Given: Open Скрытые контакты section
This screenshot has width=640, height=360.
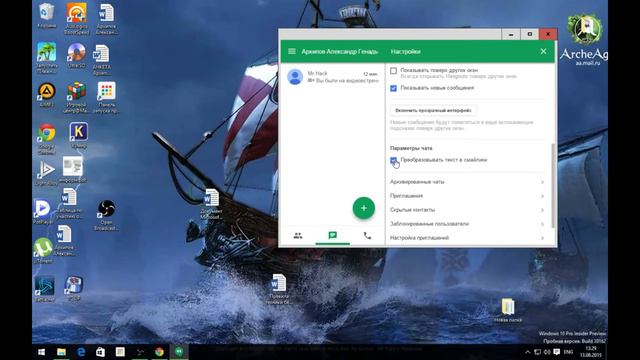Looking at the screenshot, I should click(467, 210).
